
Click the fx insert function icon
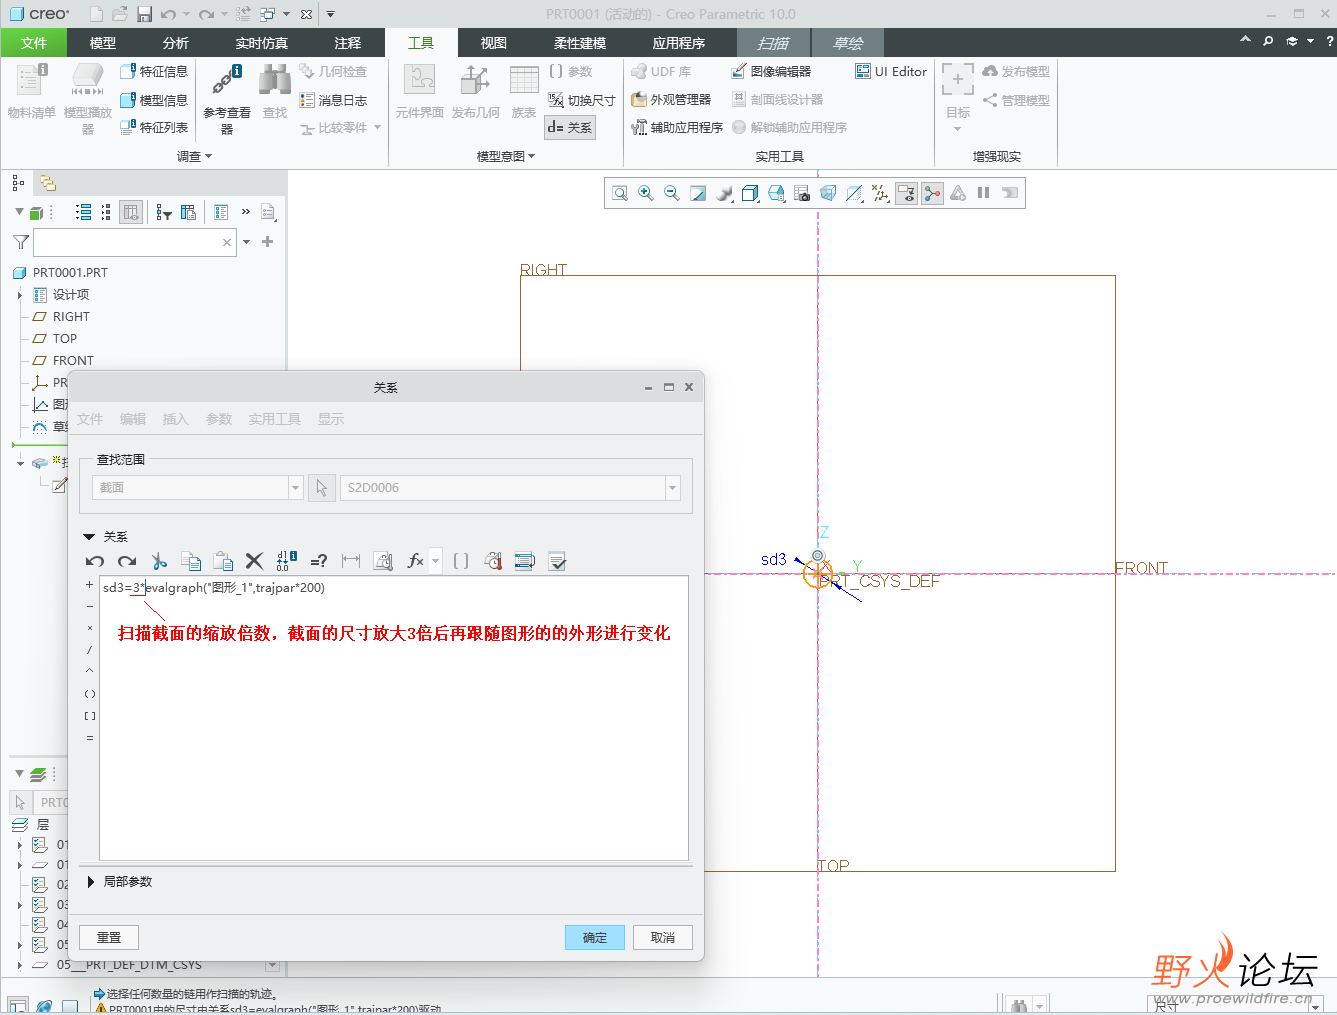point(415,561)
